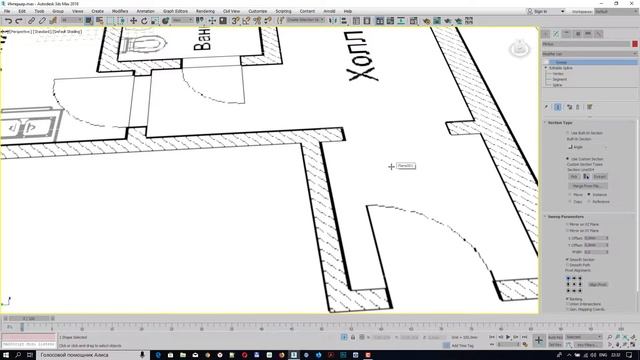Click the time slider handle
The width and height of the screenshot is (640, 360).
pos(29,318)
